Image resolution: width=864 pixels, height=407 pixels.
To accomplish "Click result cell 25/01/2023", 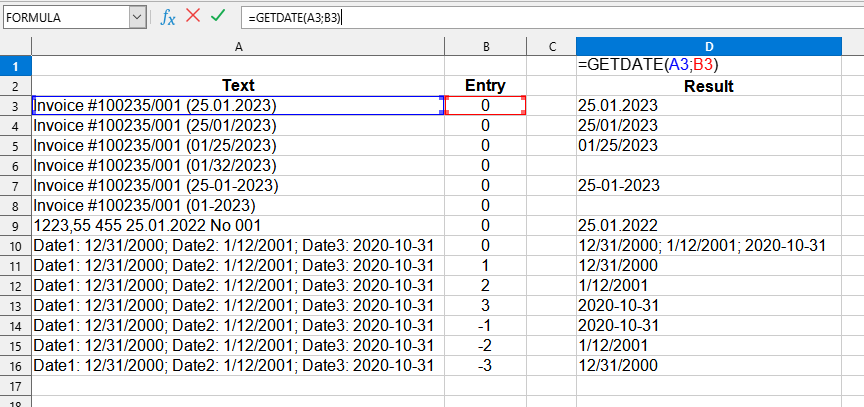I will [x=709, y=126].
